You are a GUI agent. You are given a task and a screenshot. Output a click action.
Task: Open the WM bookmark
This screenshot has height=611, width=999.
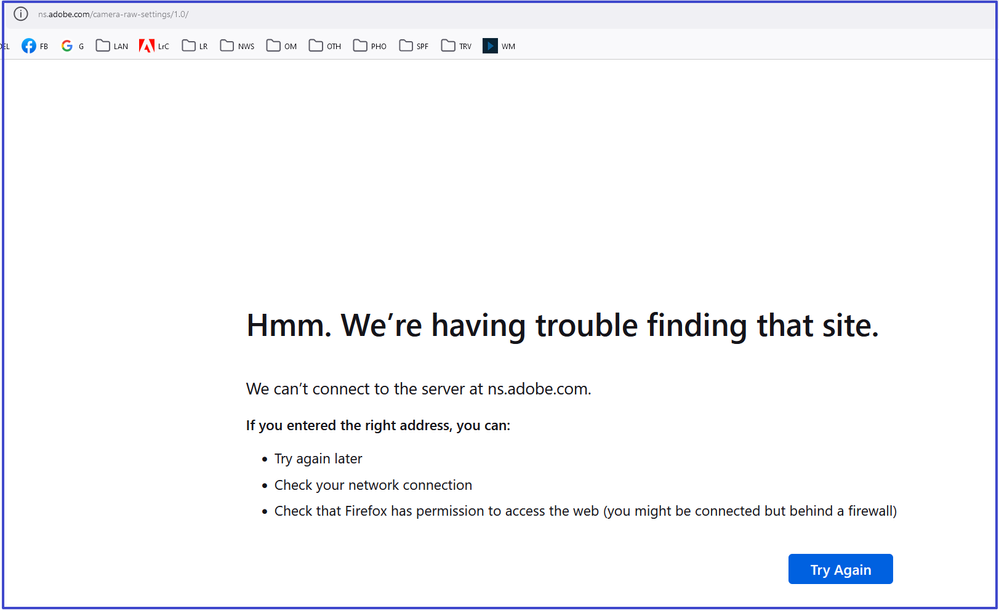(x=499, y=46)
